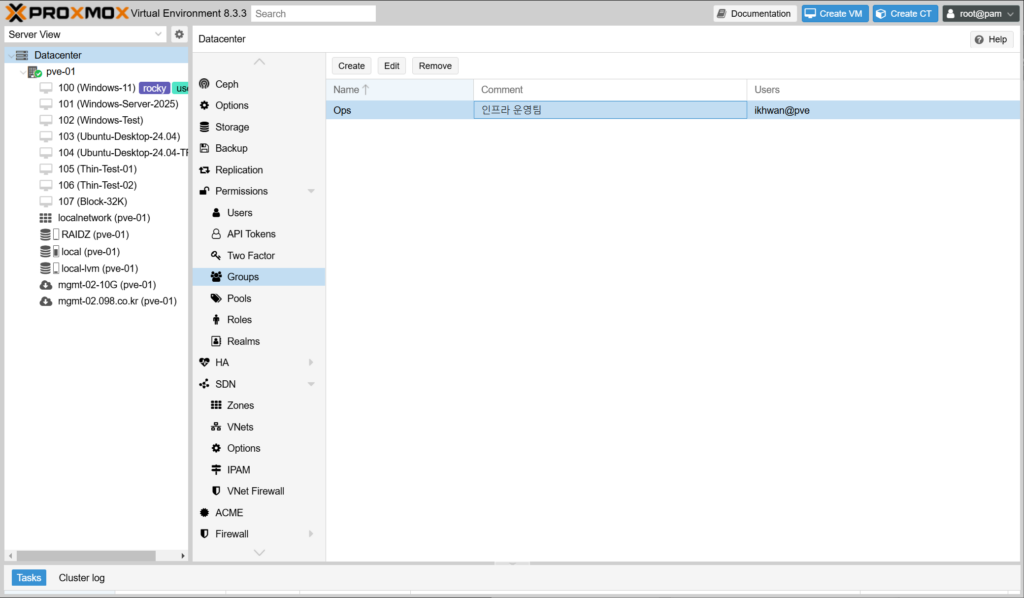Click the gear icon next to Server View
Image resolution: width=1024 pixels, height=598 pixels.
coord(179,34)
